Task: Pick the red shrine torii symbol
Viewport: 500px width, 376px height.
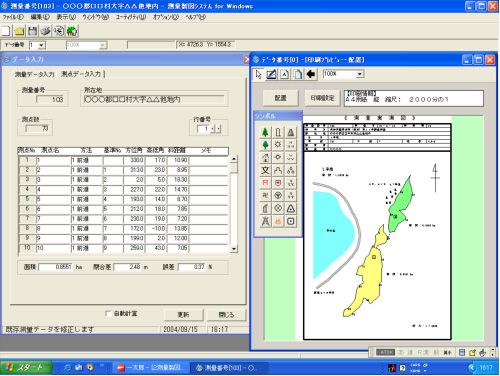Action: pyautogui.click(x=265, y=183)
